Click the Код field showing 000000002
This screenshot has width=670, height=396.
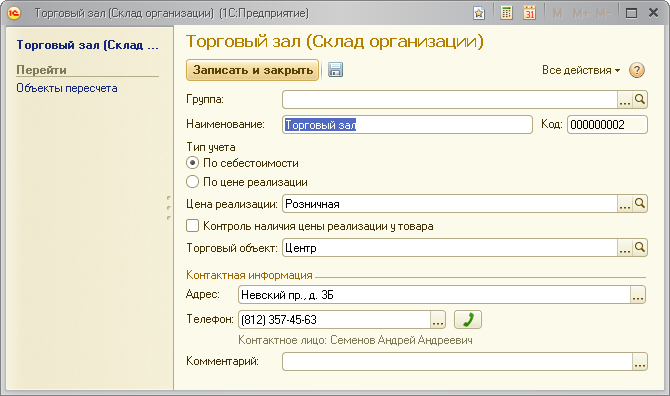pos(607,125)
